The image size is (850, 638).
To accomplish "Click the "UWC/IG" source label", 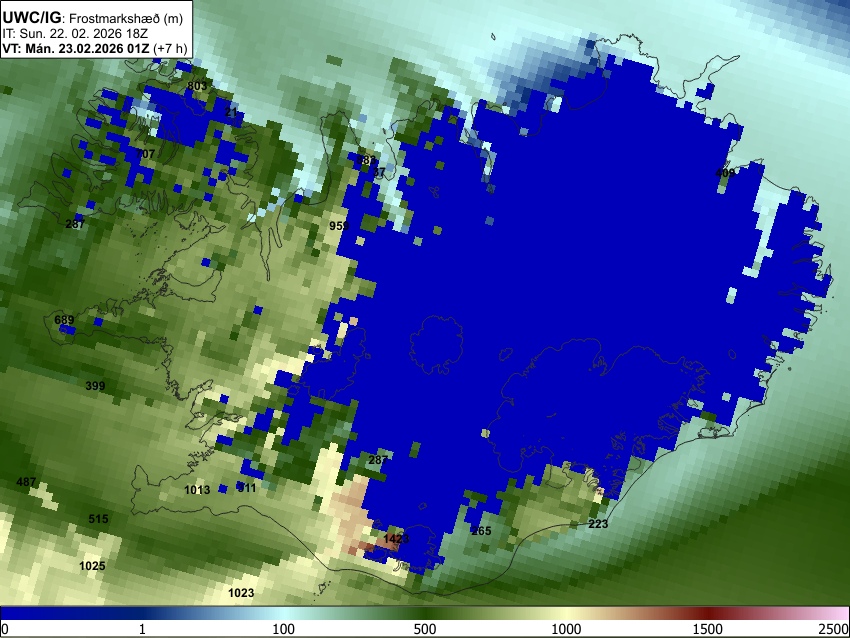I will coord(31,18).
